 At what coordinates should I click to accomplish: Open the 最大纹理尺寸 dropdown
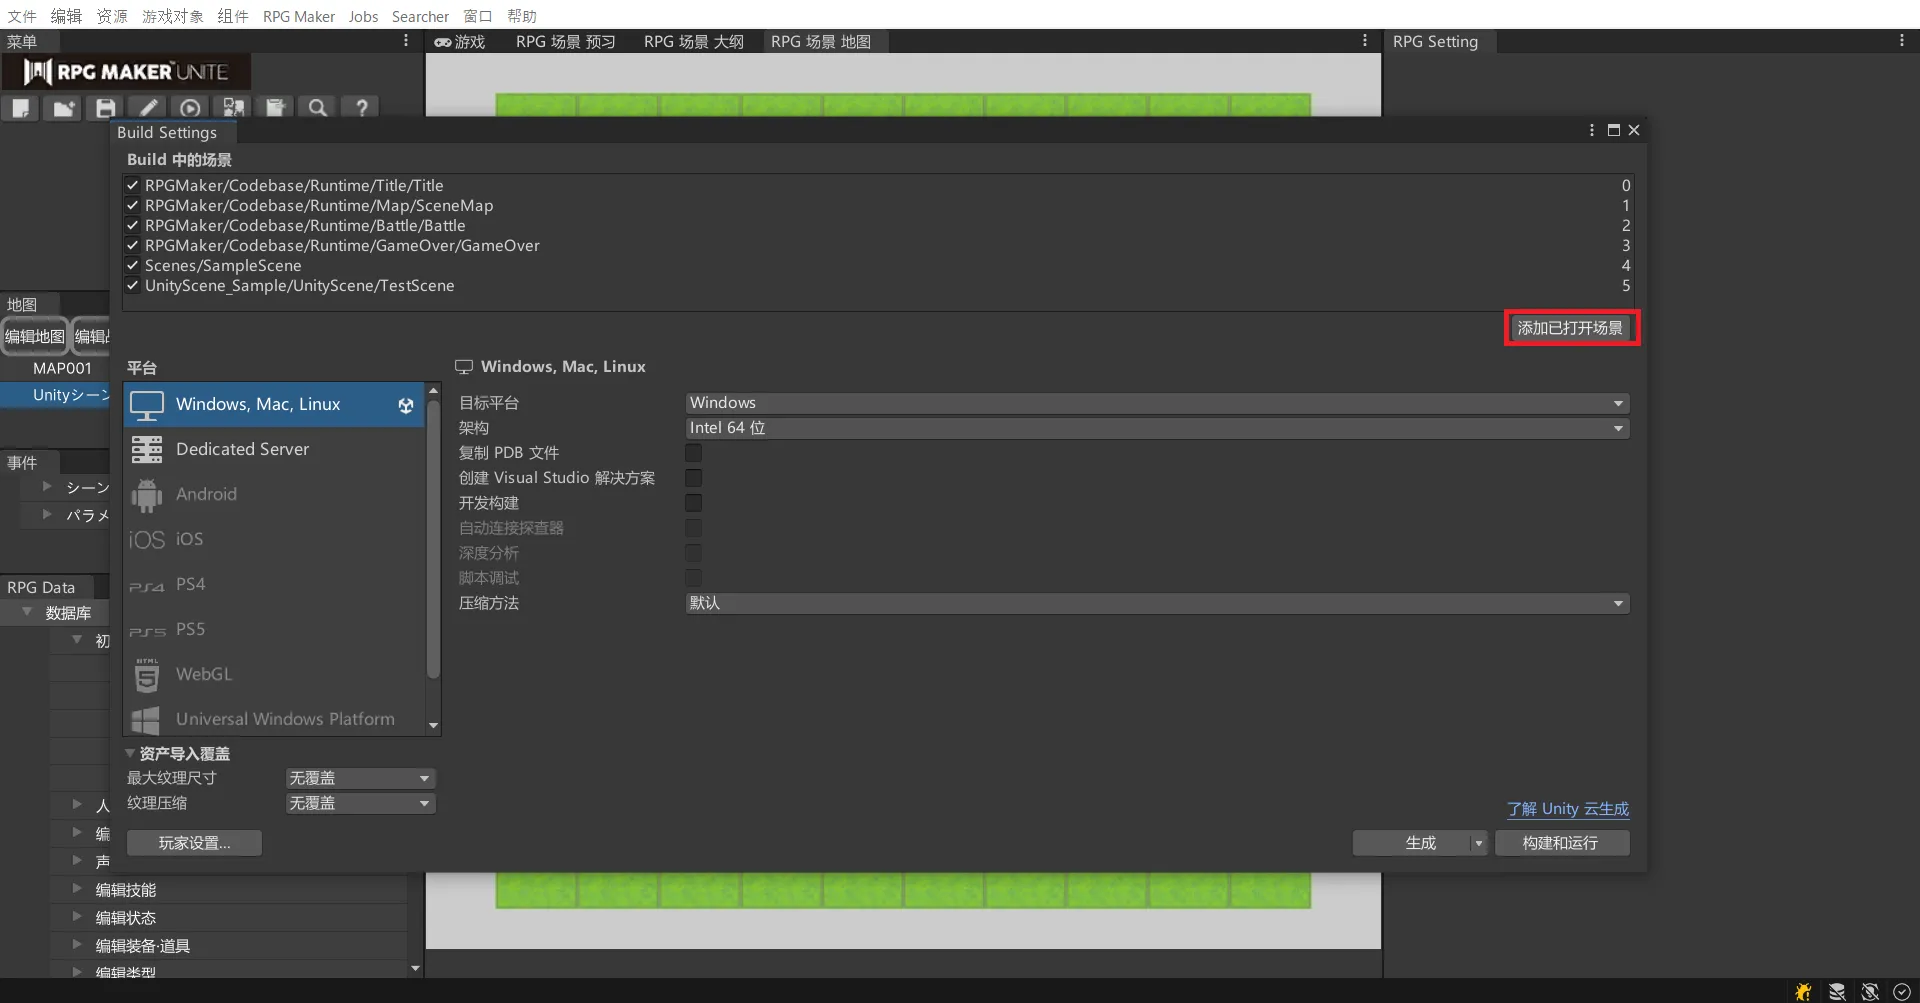359,778
